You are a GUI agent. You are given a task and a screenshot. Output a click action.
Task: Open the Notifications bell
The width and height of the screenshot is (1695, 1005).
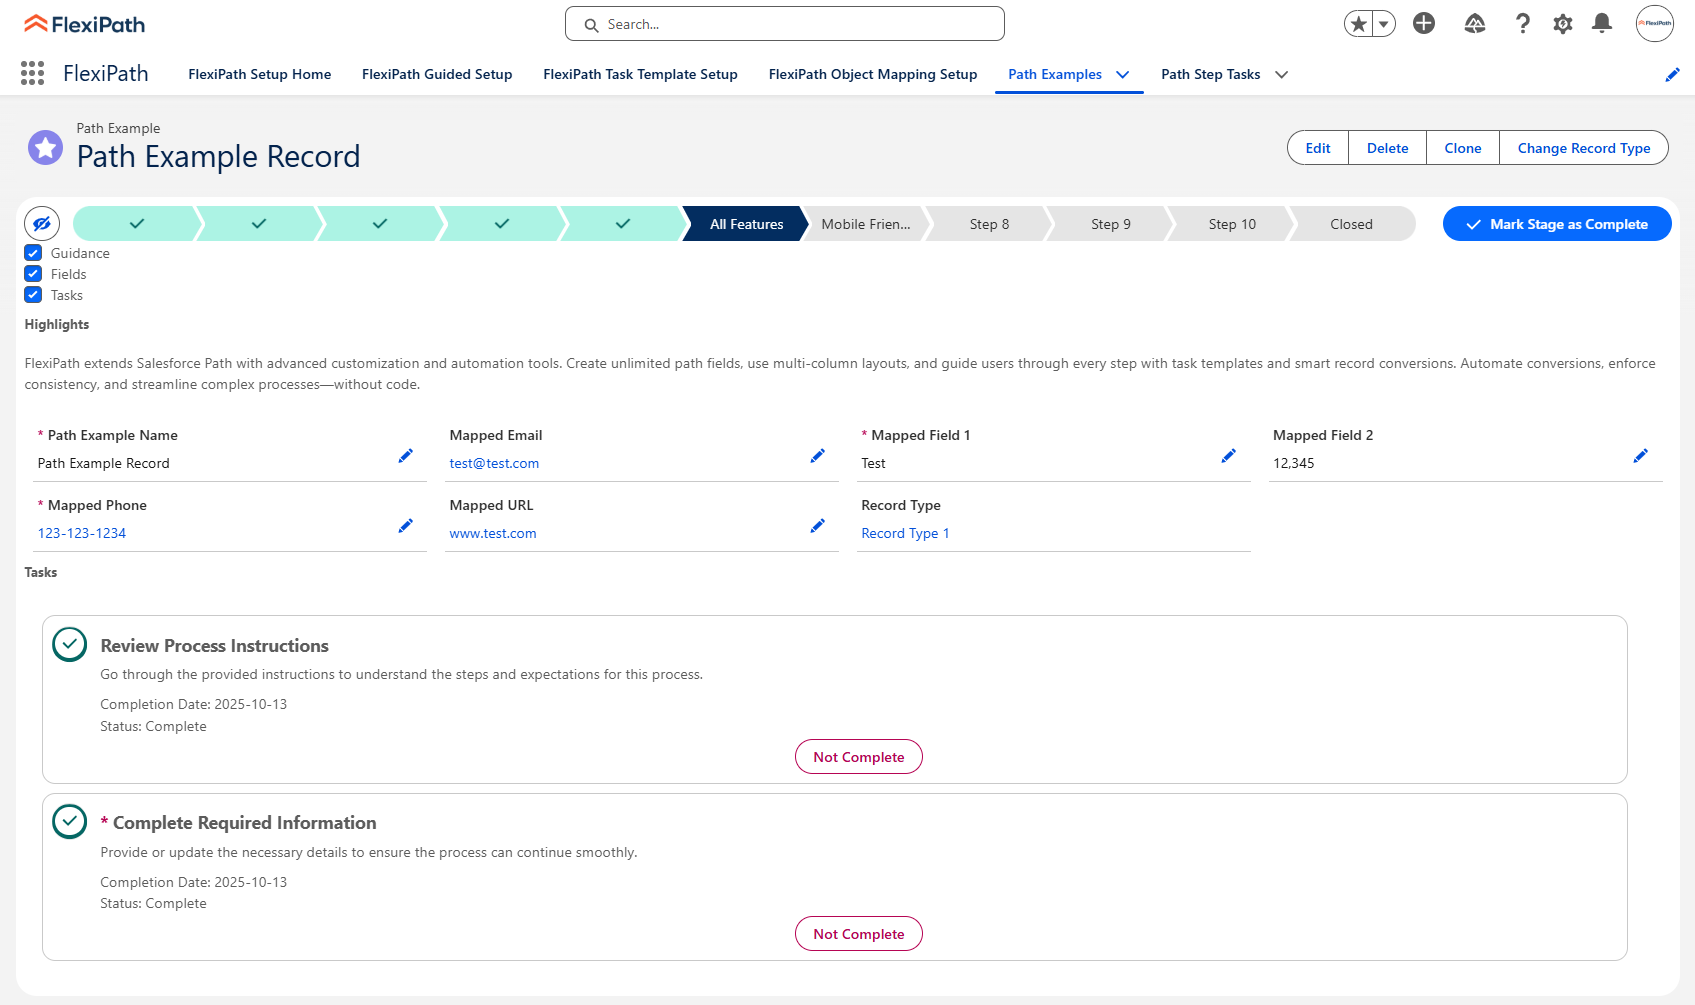pos(1601,24)
